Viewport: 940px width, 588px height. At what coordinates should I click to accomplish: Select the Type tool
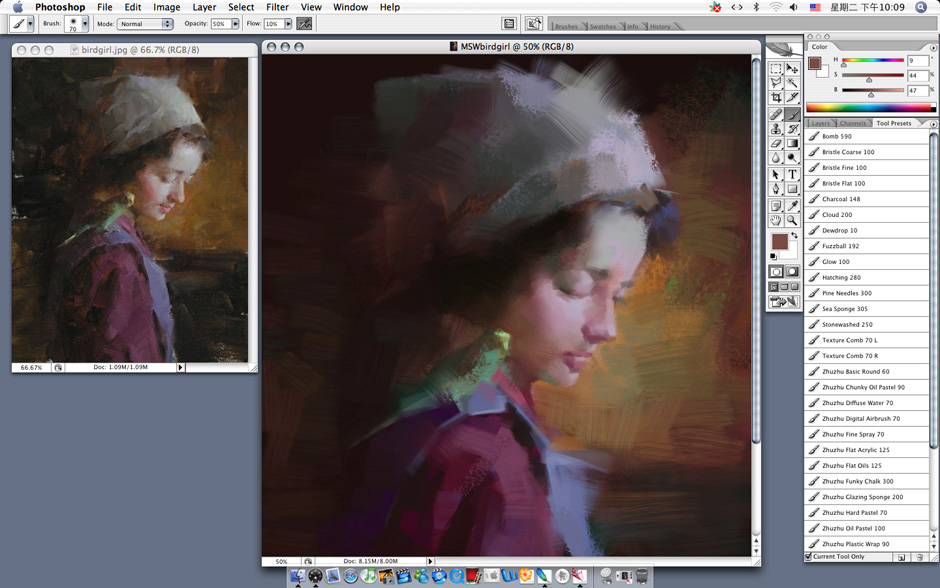coord(792,174)
